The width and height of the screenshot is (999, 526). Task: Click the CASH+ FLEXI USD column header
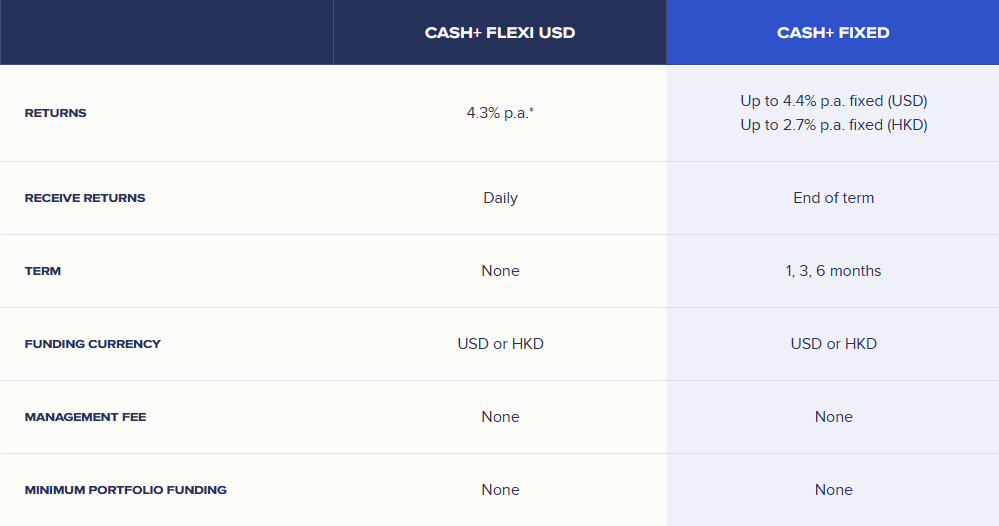[500, 32]
